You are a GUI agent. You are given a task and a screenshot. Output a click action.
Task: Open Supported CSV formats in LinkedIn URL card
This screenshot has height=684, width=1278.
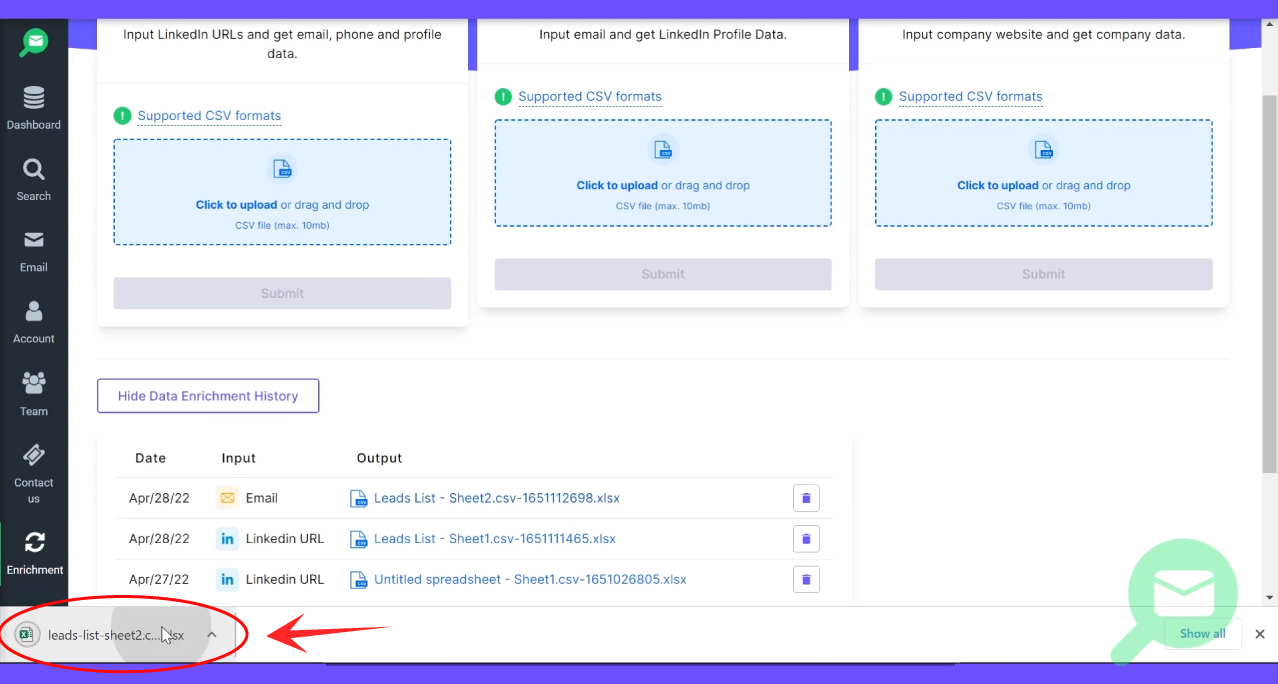tap(209, 116)
